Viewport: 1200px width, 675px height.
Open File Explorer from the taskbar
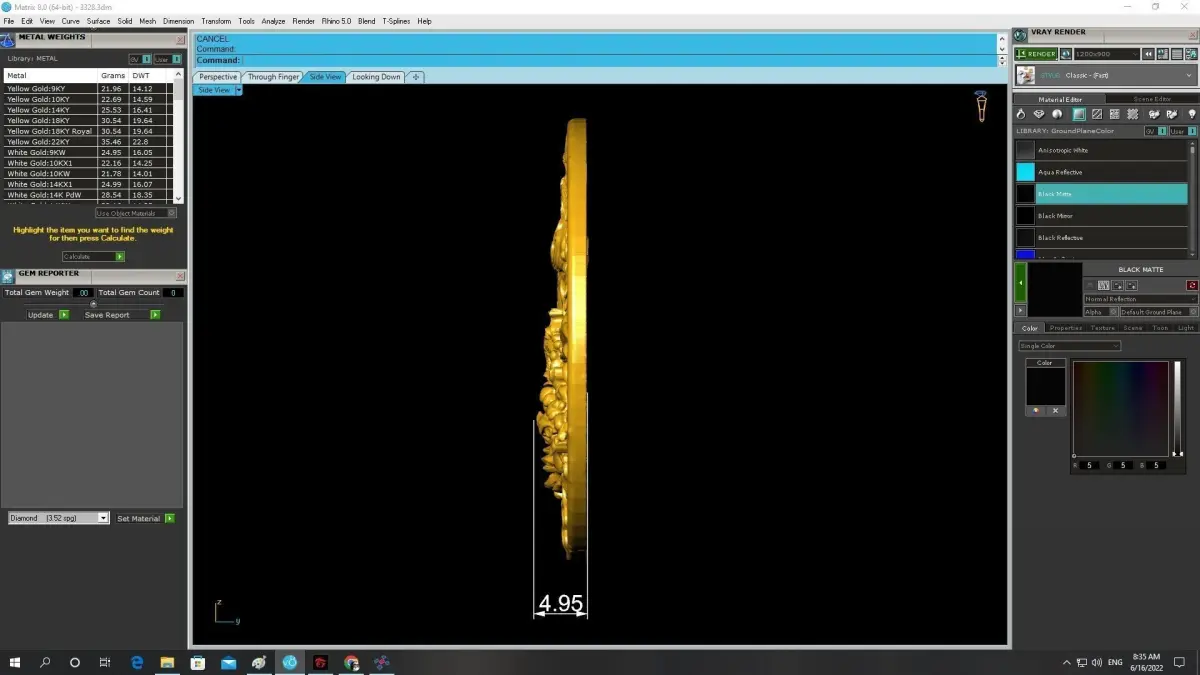click(167, 662)
